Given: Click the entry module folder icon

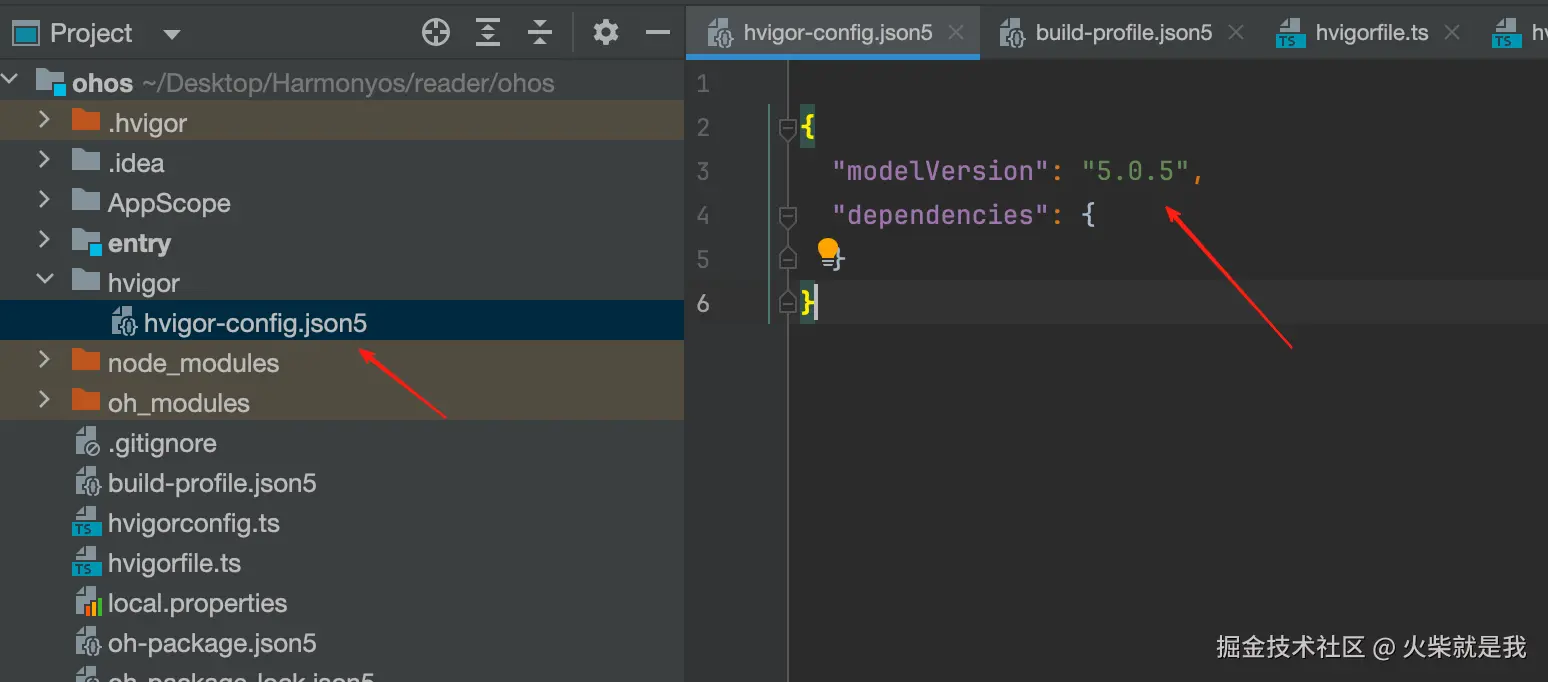Looking at the screenshot, I should pos(87,242).
